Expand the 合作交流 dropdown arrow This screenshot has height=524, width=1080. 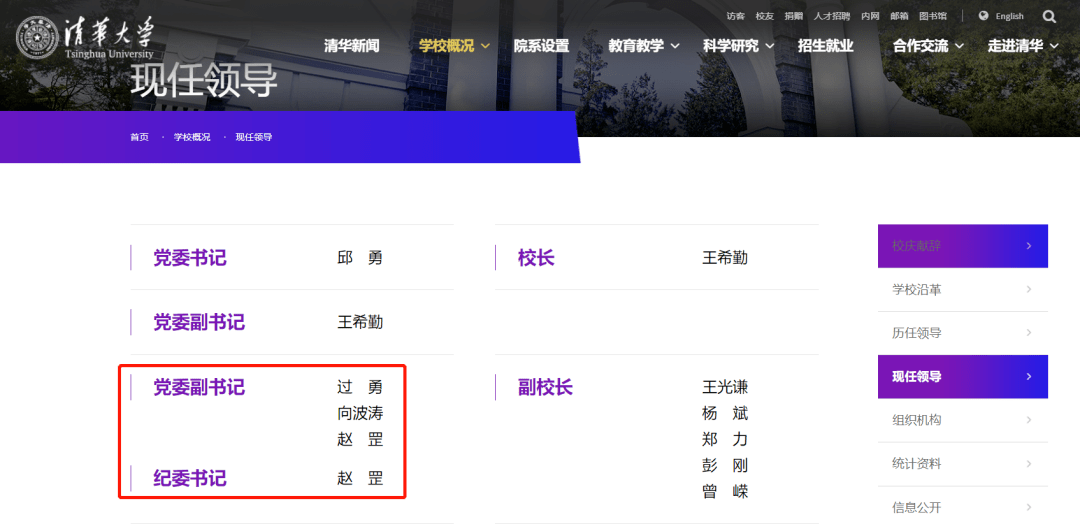coord(959,47)
